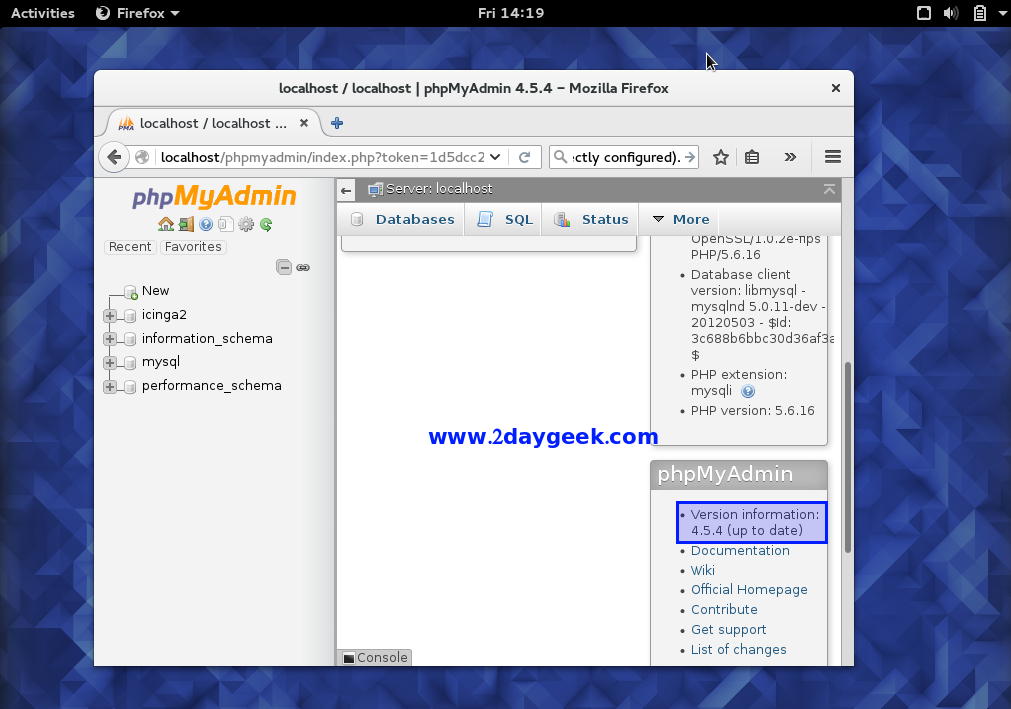Open a new Firefox tab
1011x709 pixels.
tap(337, 123)
